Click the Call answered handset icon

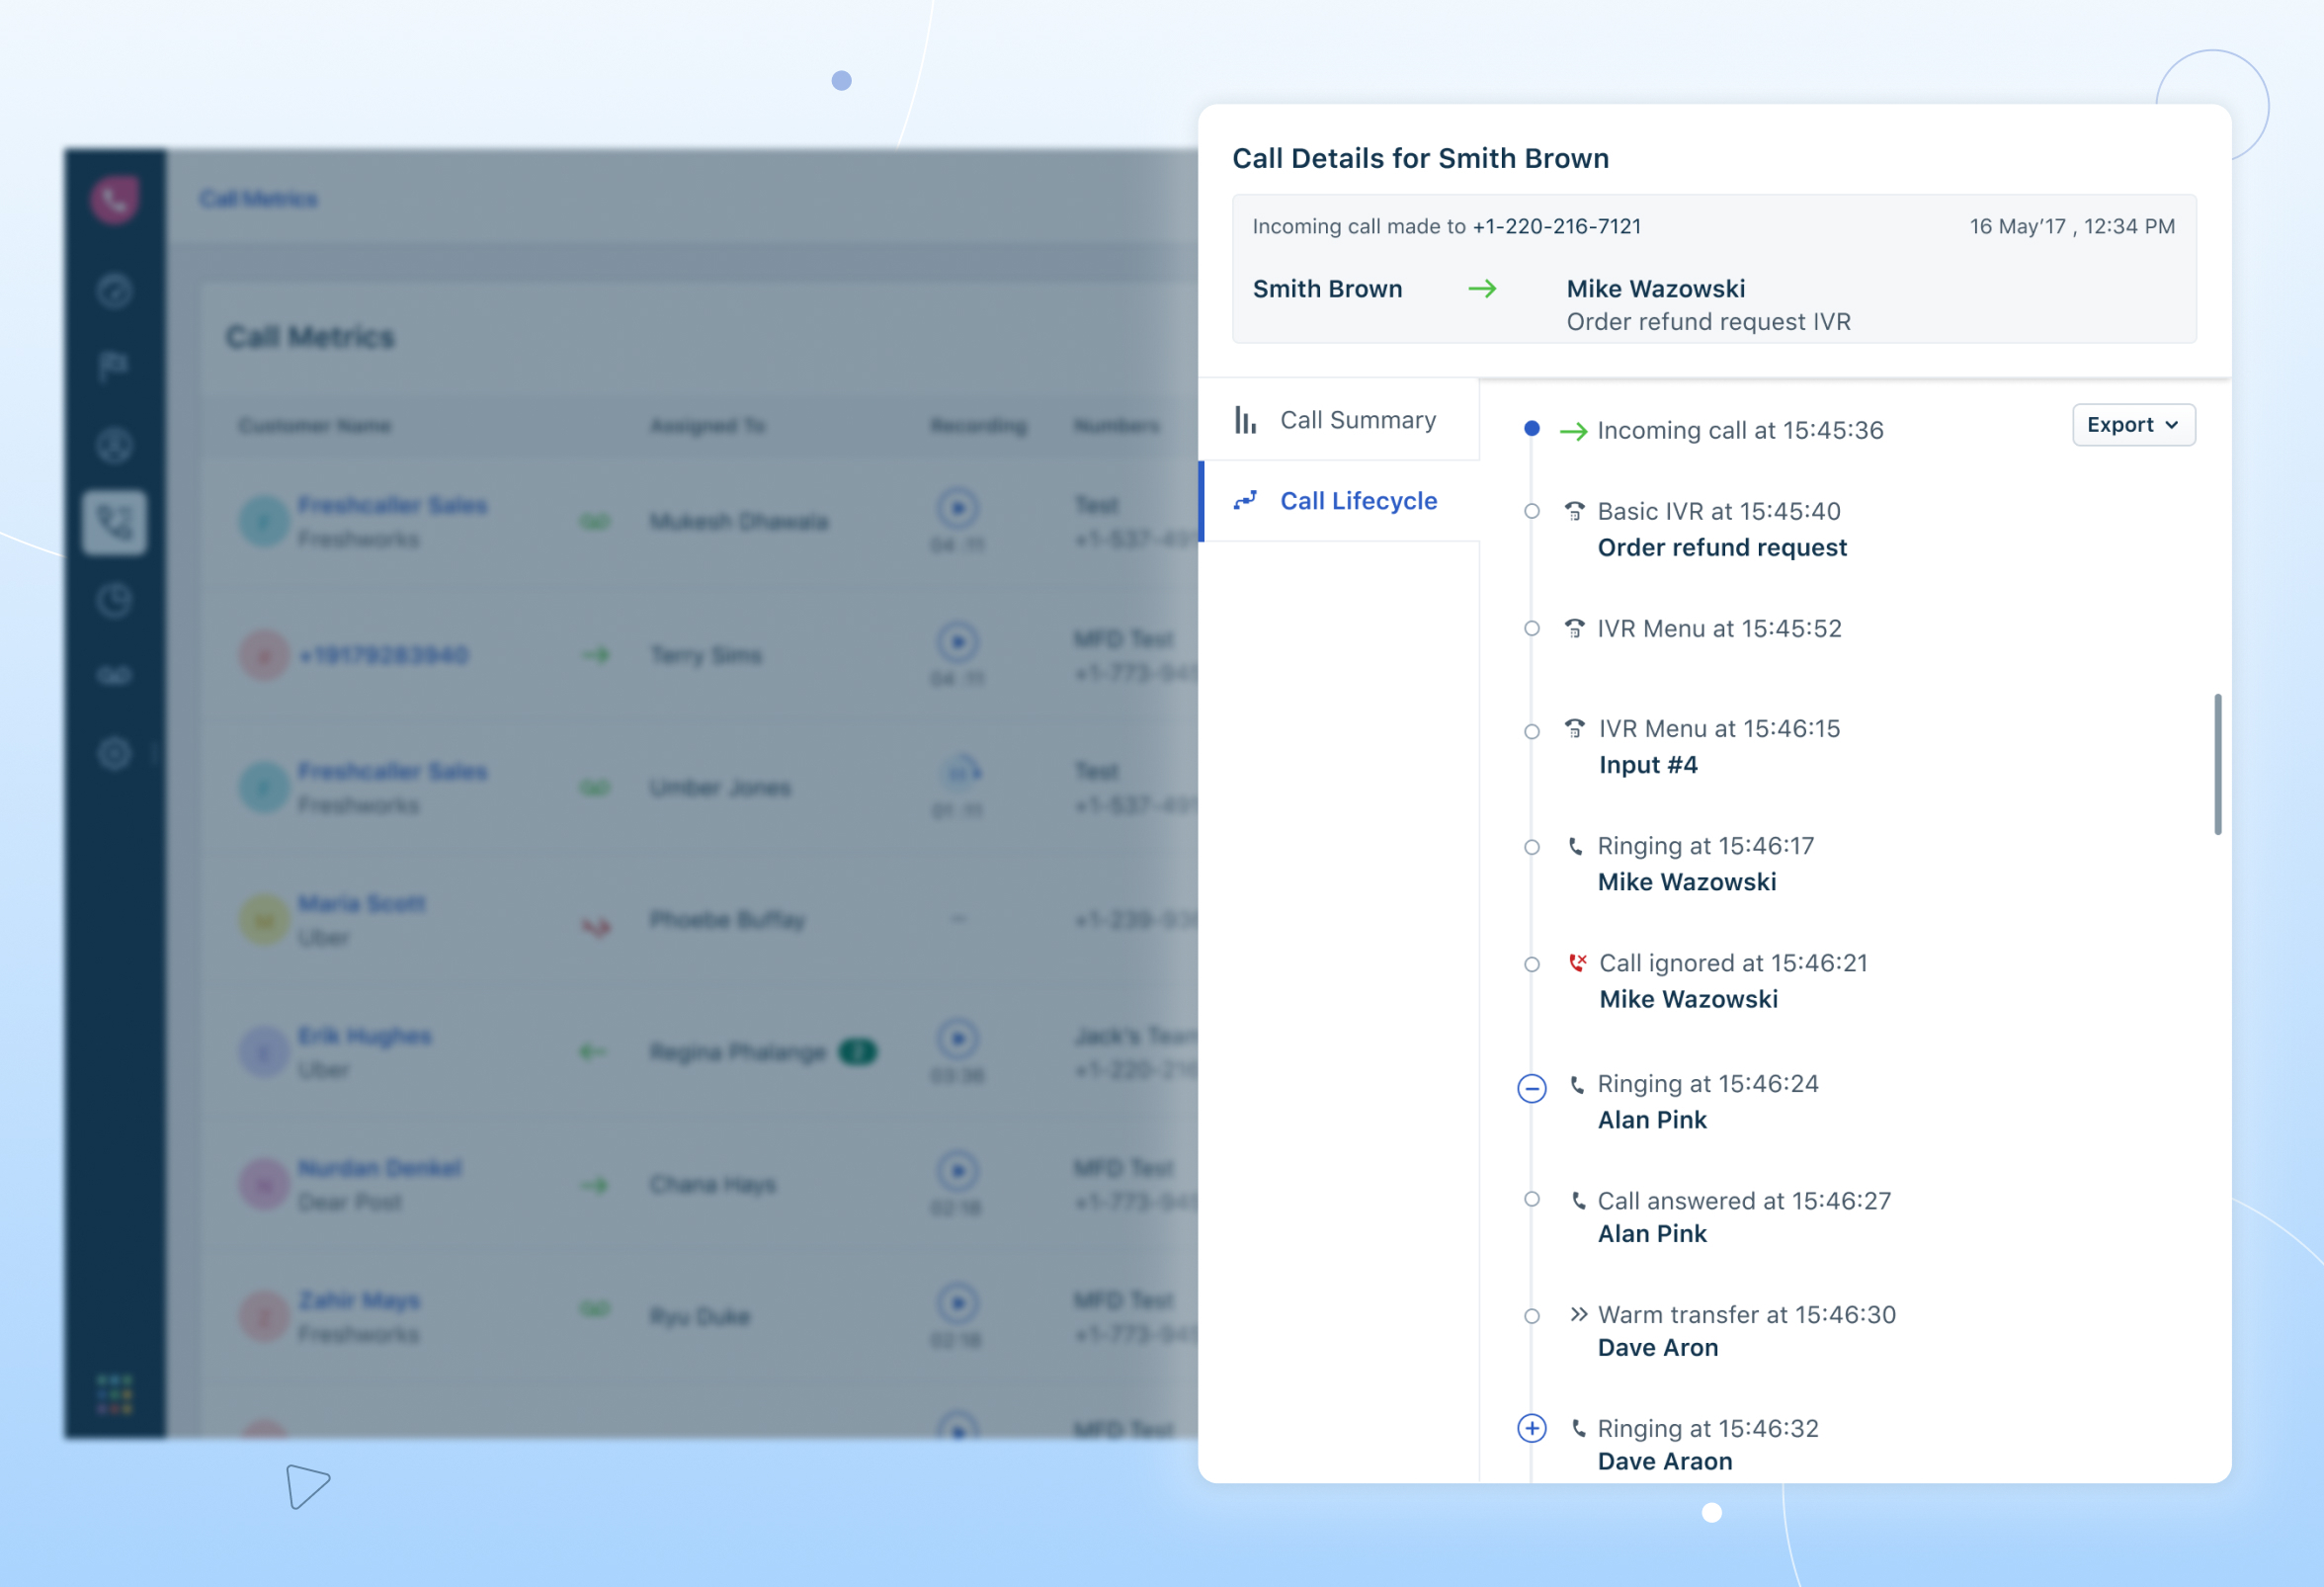click(1578, 1201)
